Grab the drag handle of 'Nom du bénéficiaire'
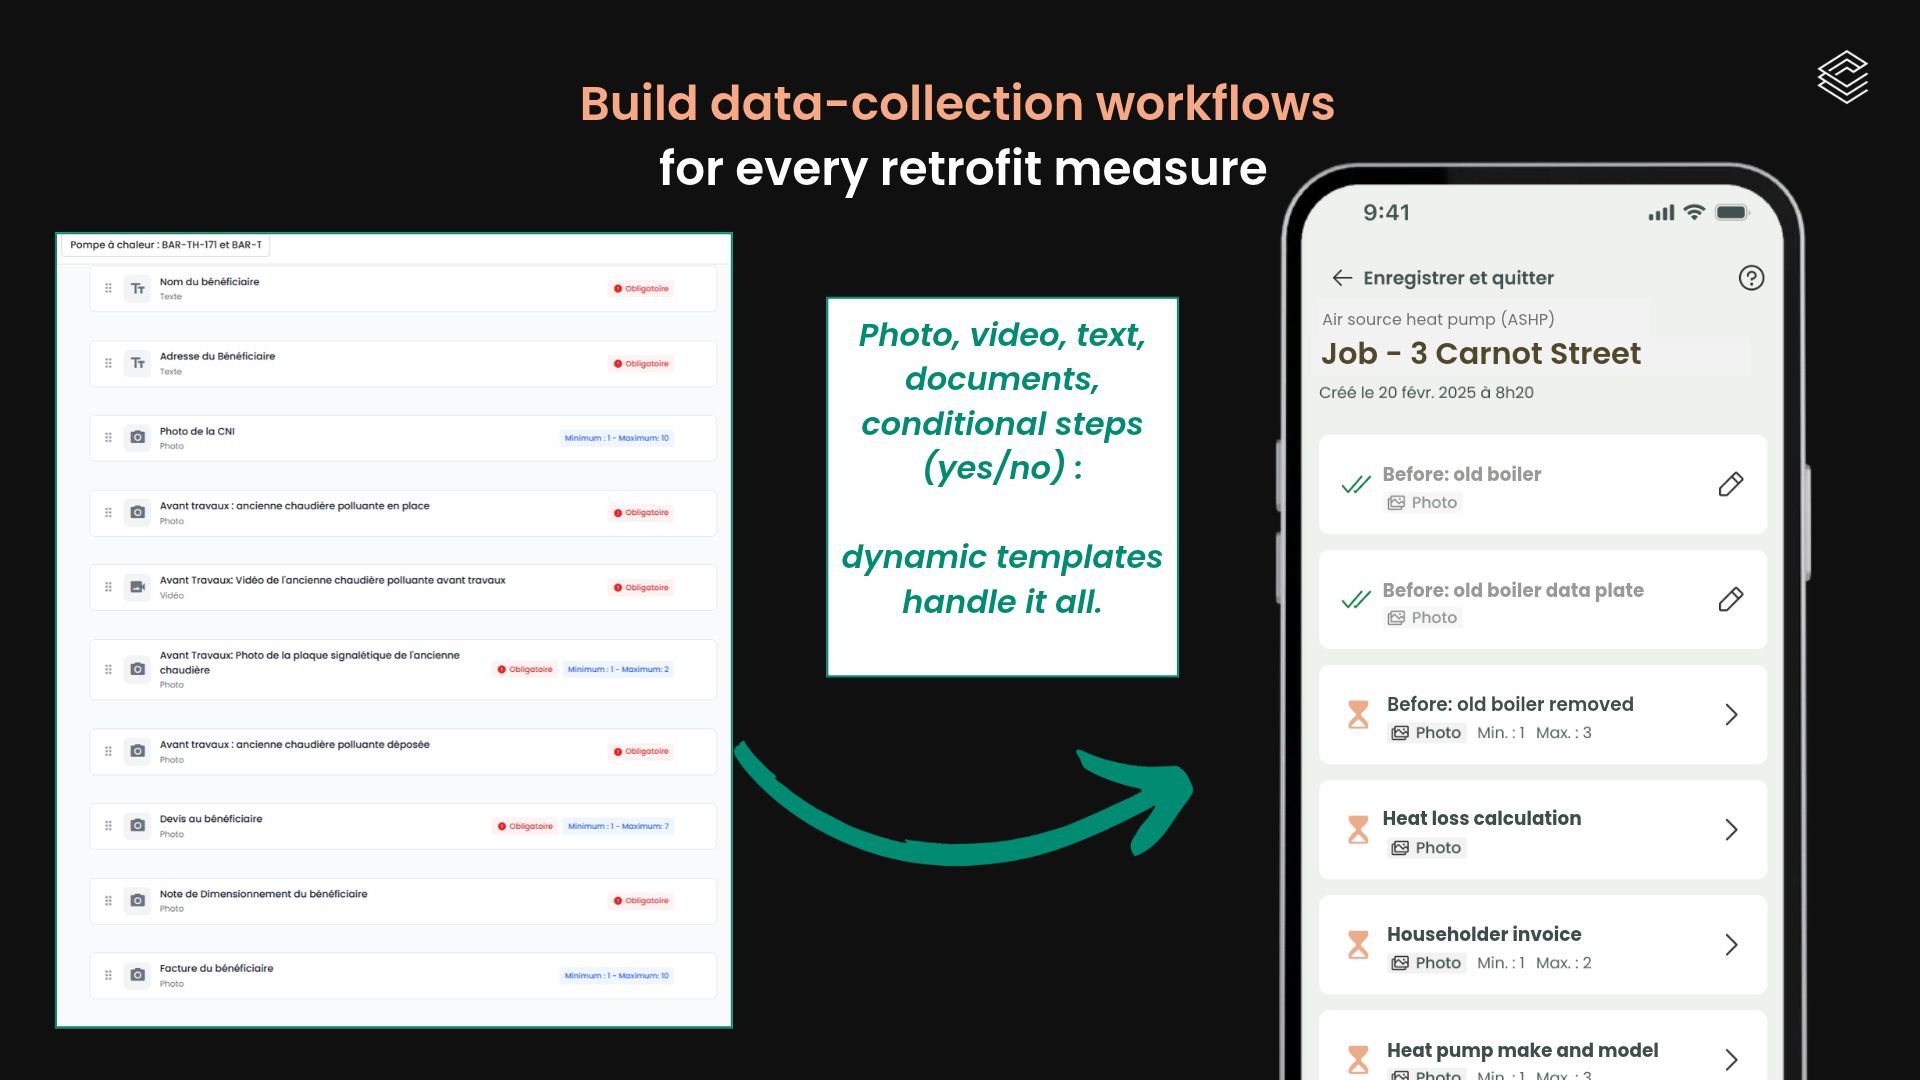The width and height of the screenshot is (1920, 1080). 108,288
